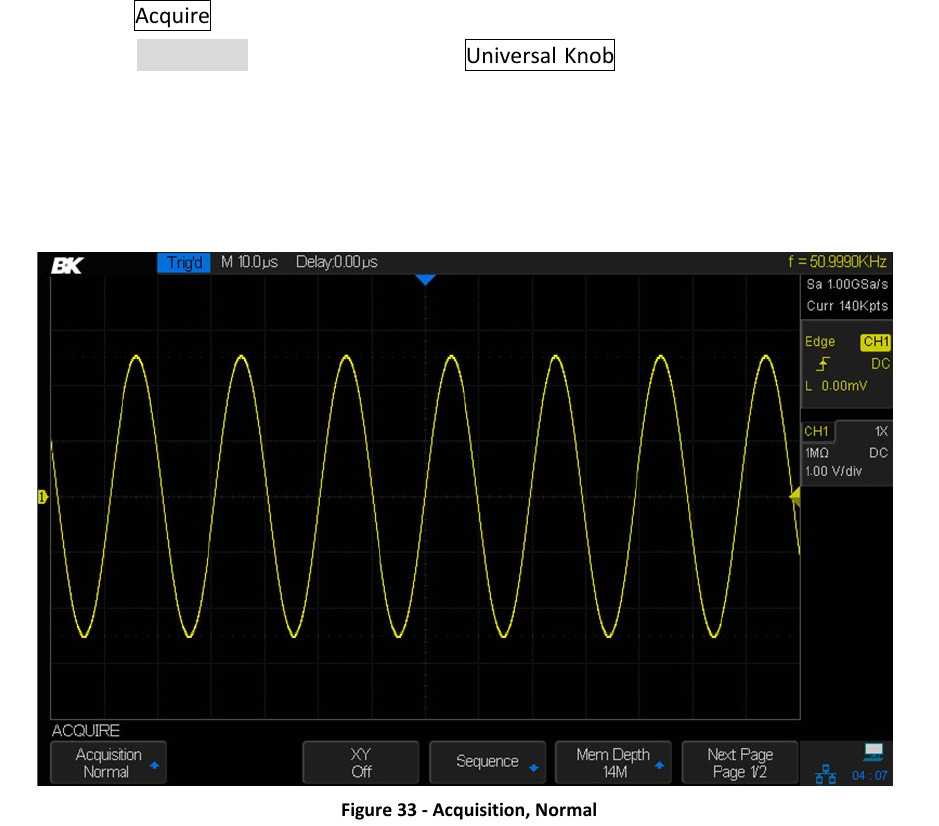939x826 pixels.
Task: Go to Next Page of ACQUIRE menu
Action: coord(740,762)
